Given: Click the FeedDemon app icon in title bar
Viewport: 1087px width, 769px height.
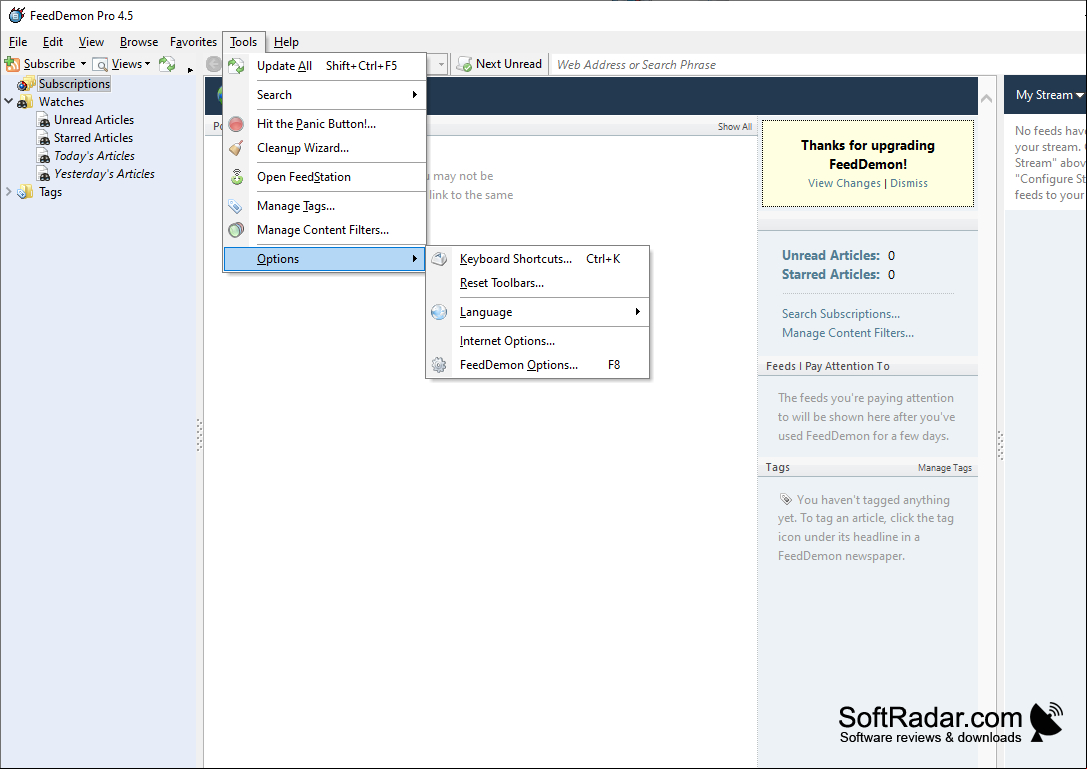Looking at the screenshot, I should point(17,15).
